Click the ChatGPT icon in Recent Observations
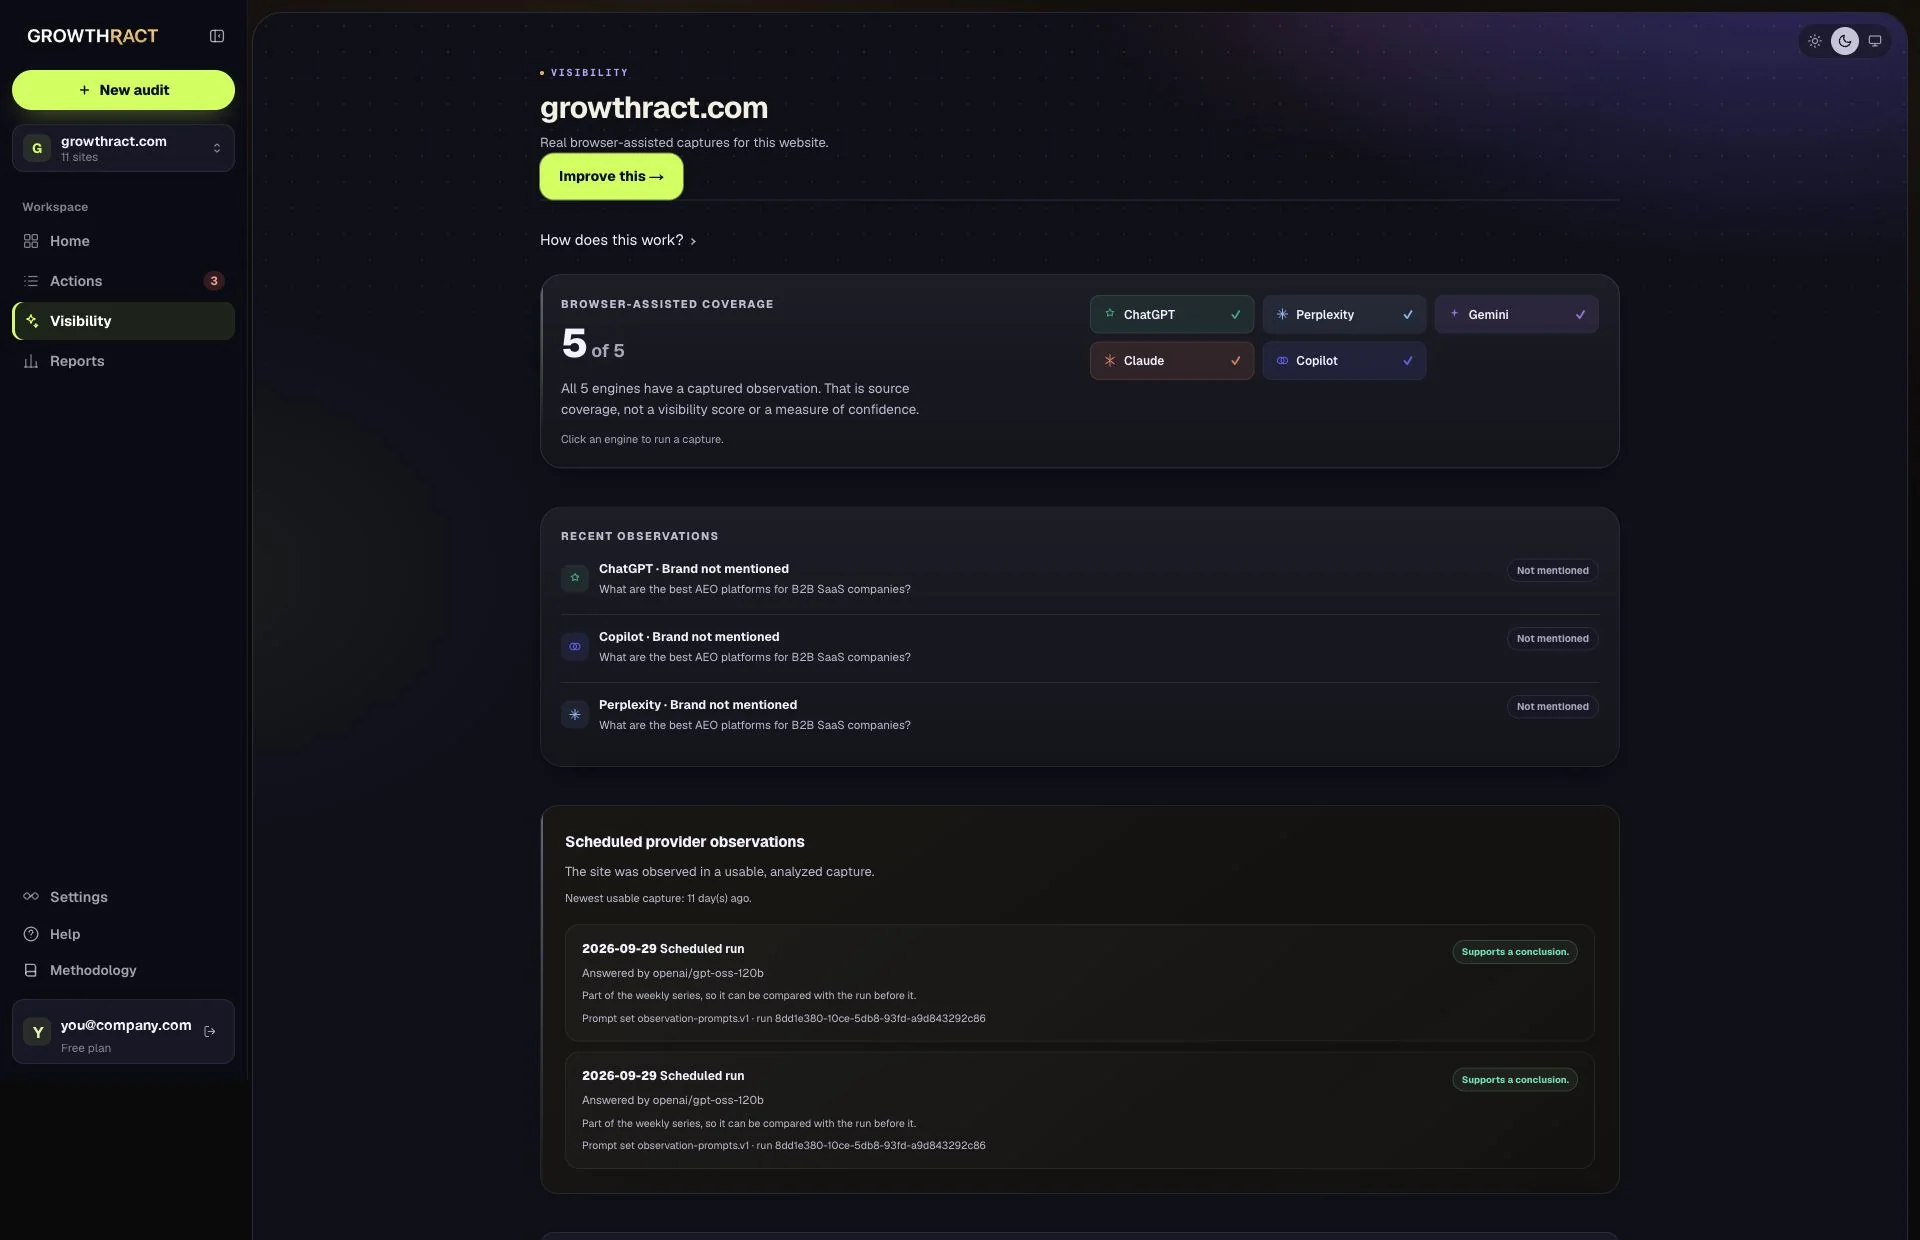Screen dimensions: 1920x1240 (x=575, y=578)
